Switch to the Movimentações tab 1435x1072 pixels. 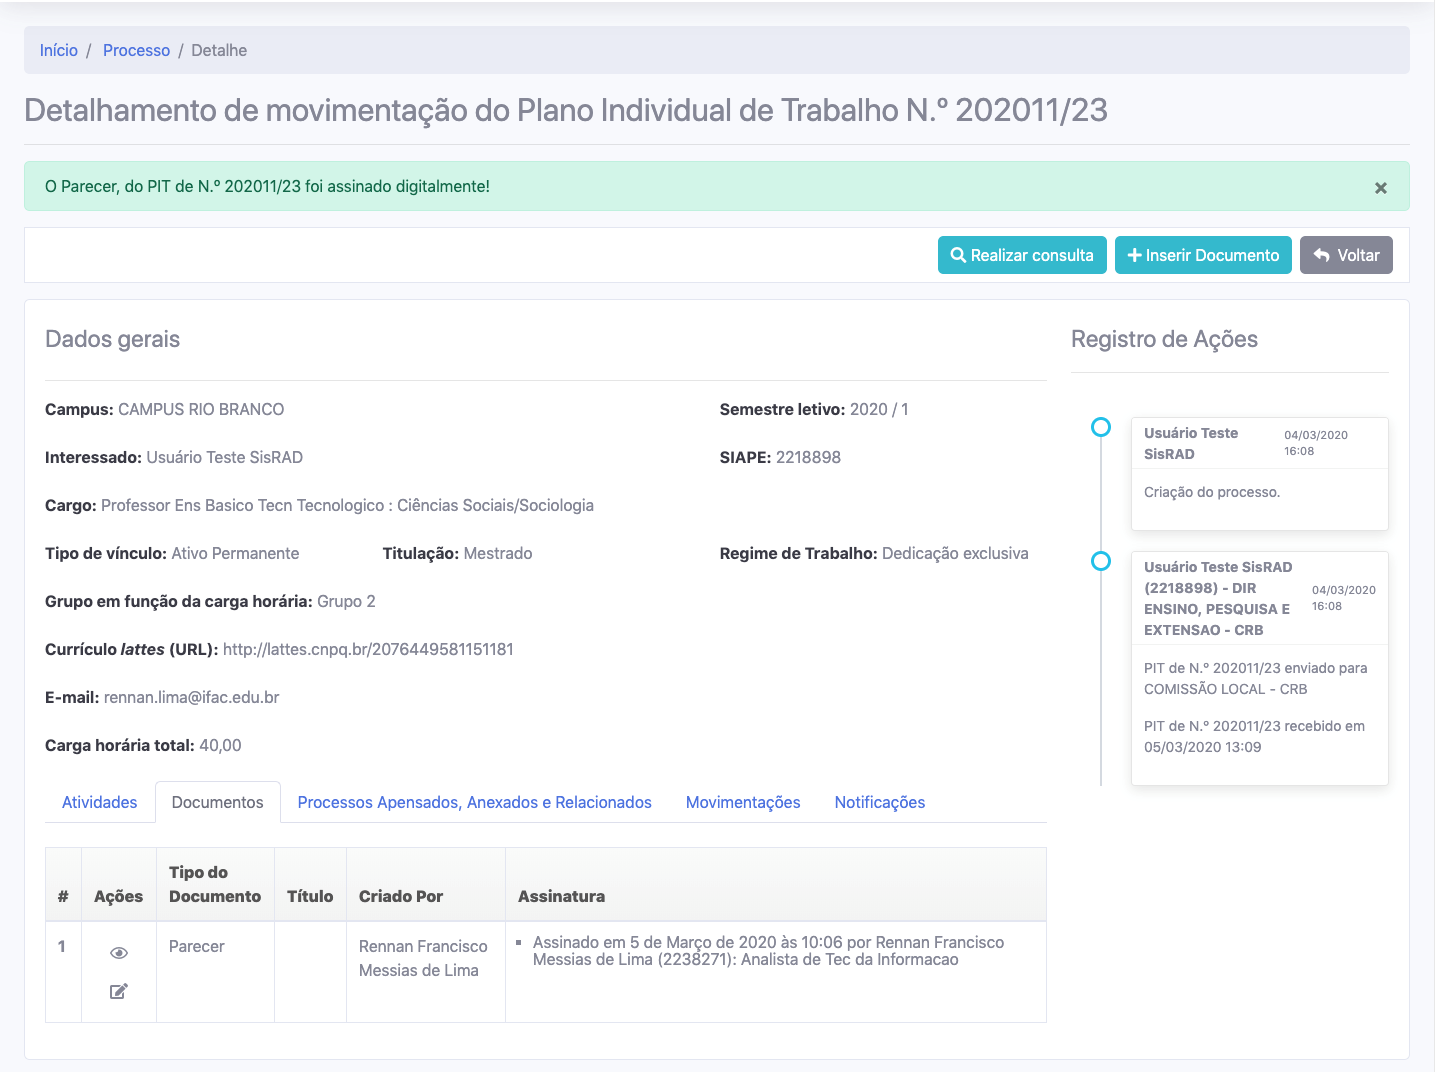tap(743, 802)
